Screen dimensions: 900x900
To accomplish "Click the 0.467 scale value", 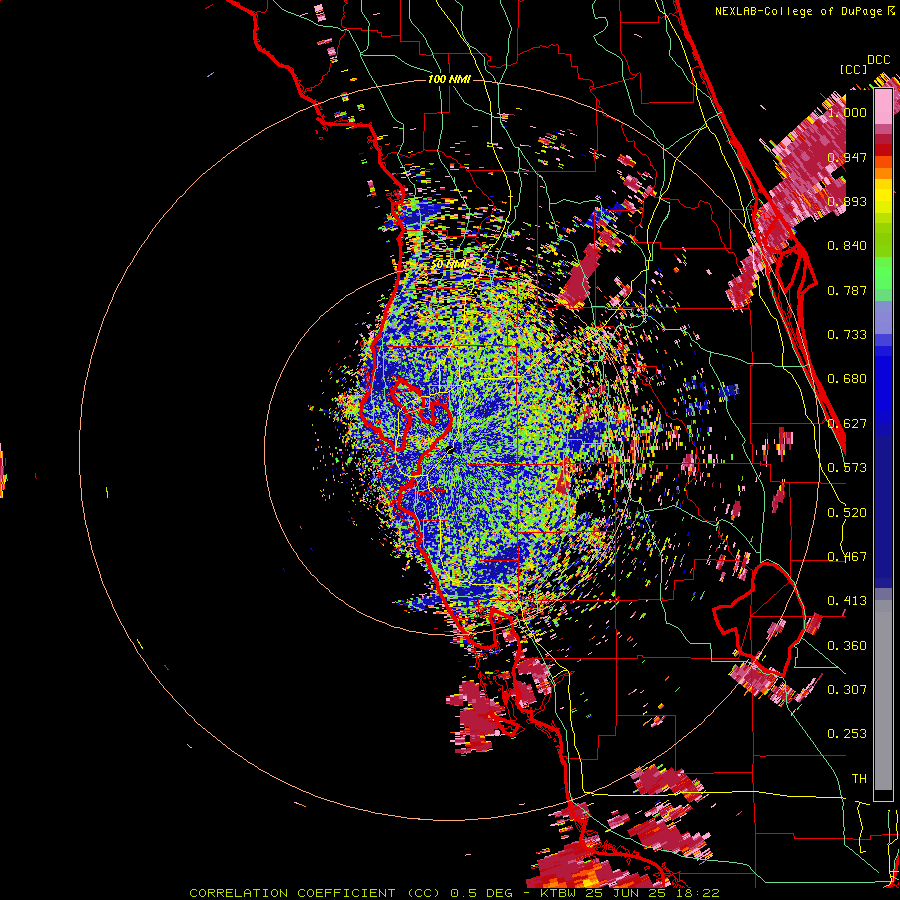I will pyautogui.click(x=847, y=557).
